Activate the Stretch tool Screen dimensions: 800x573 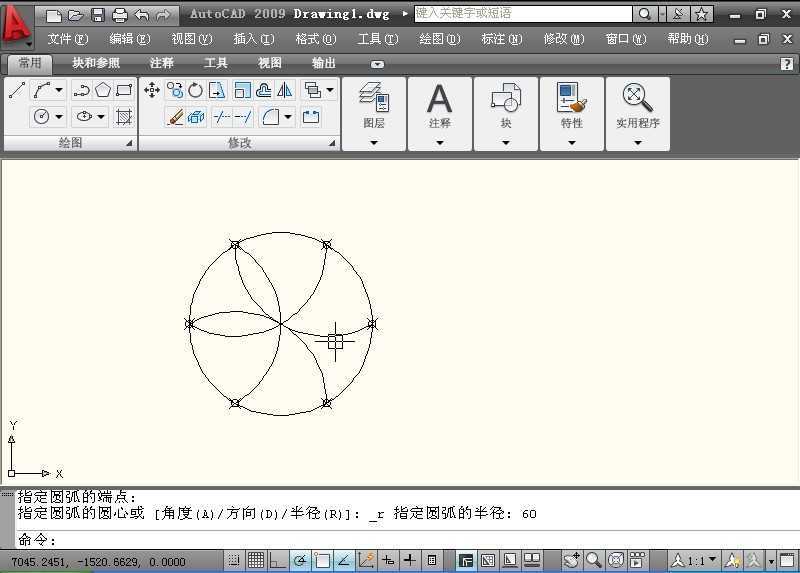218,91
